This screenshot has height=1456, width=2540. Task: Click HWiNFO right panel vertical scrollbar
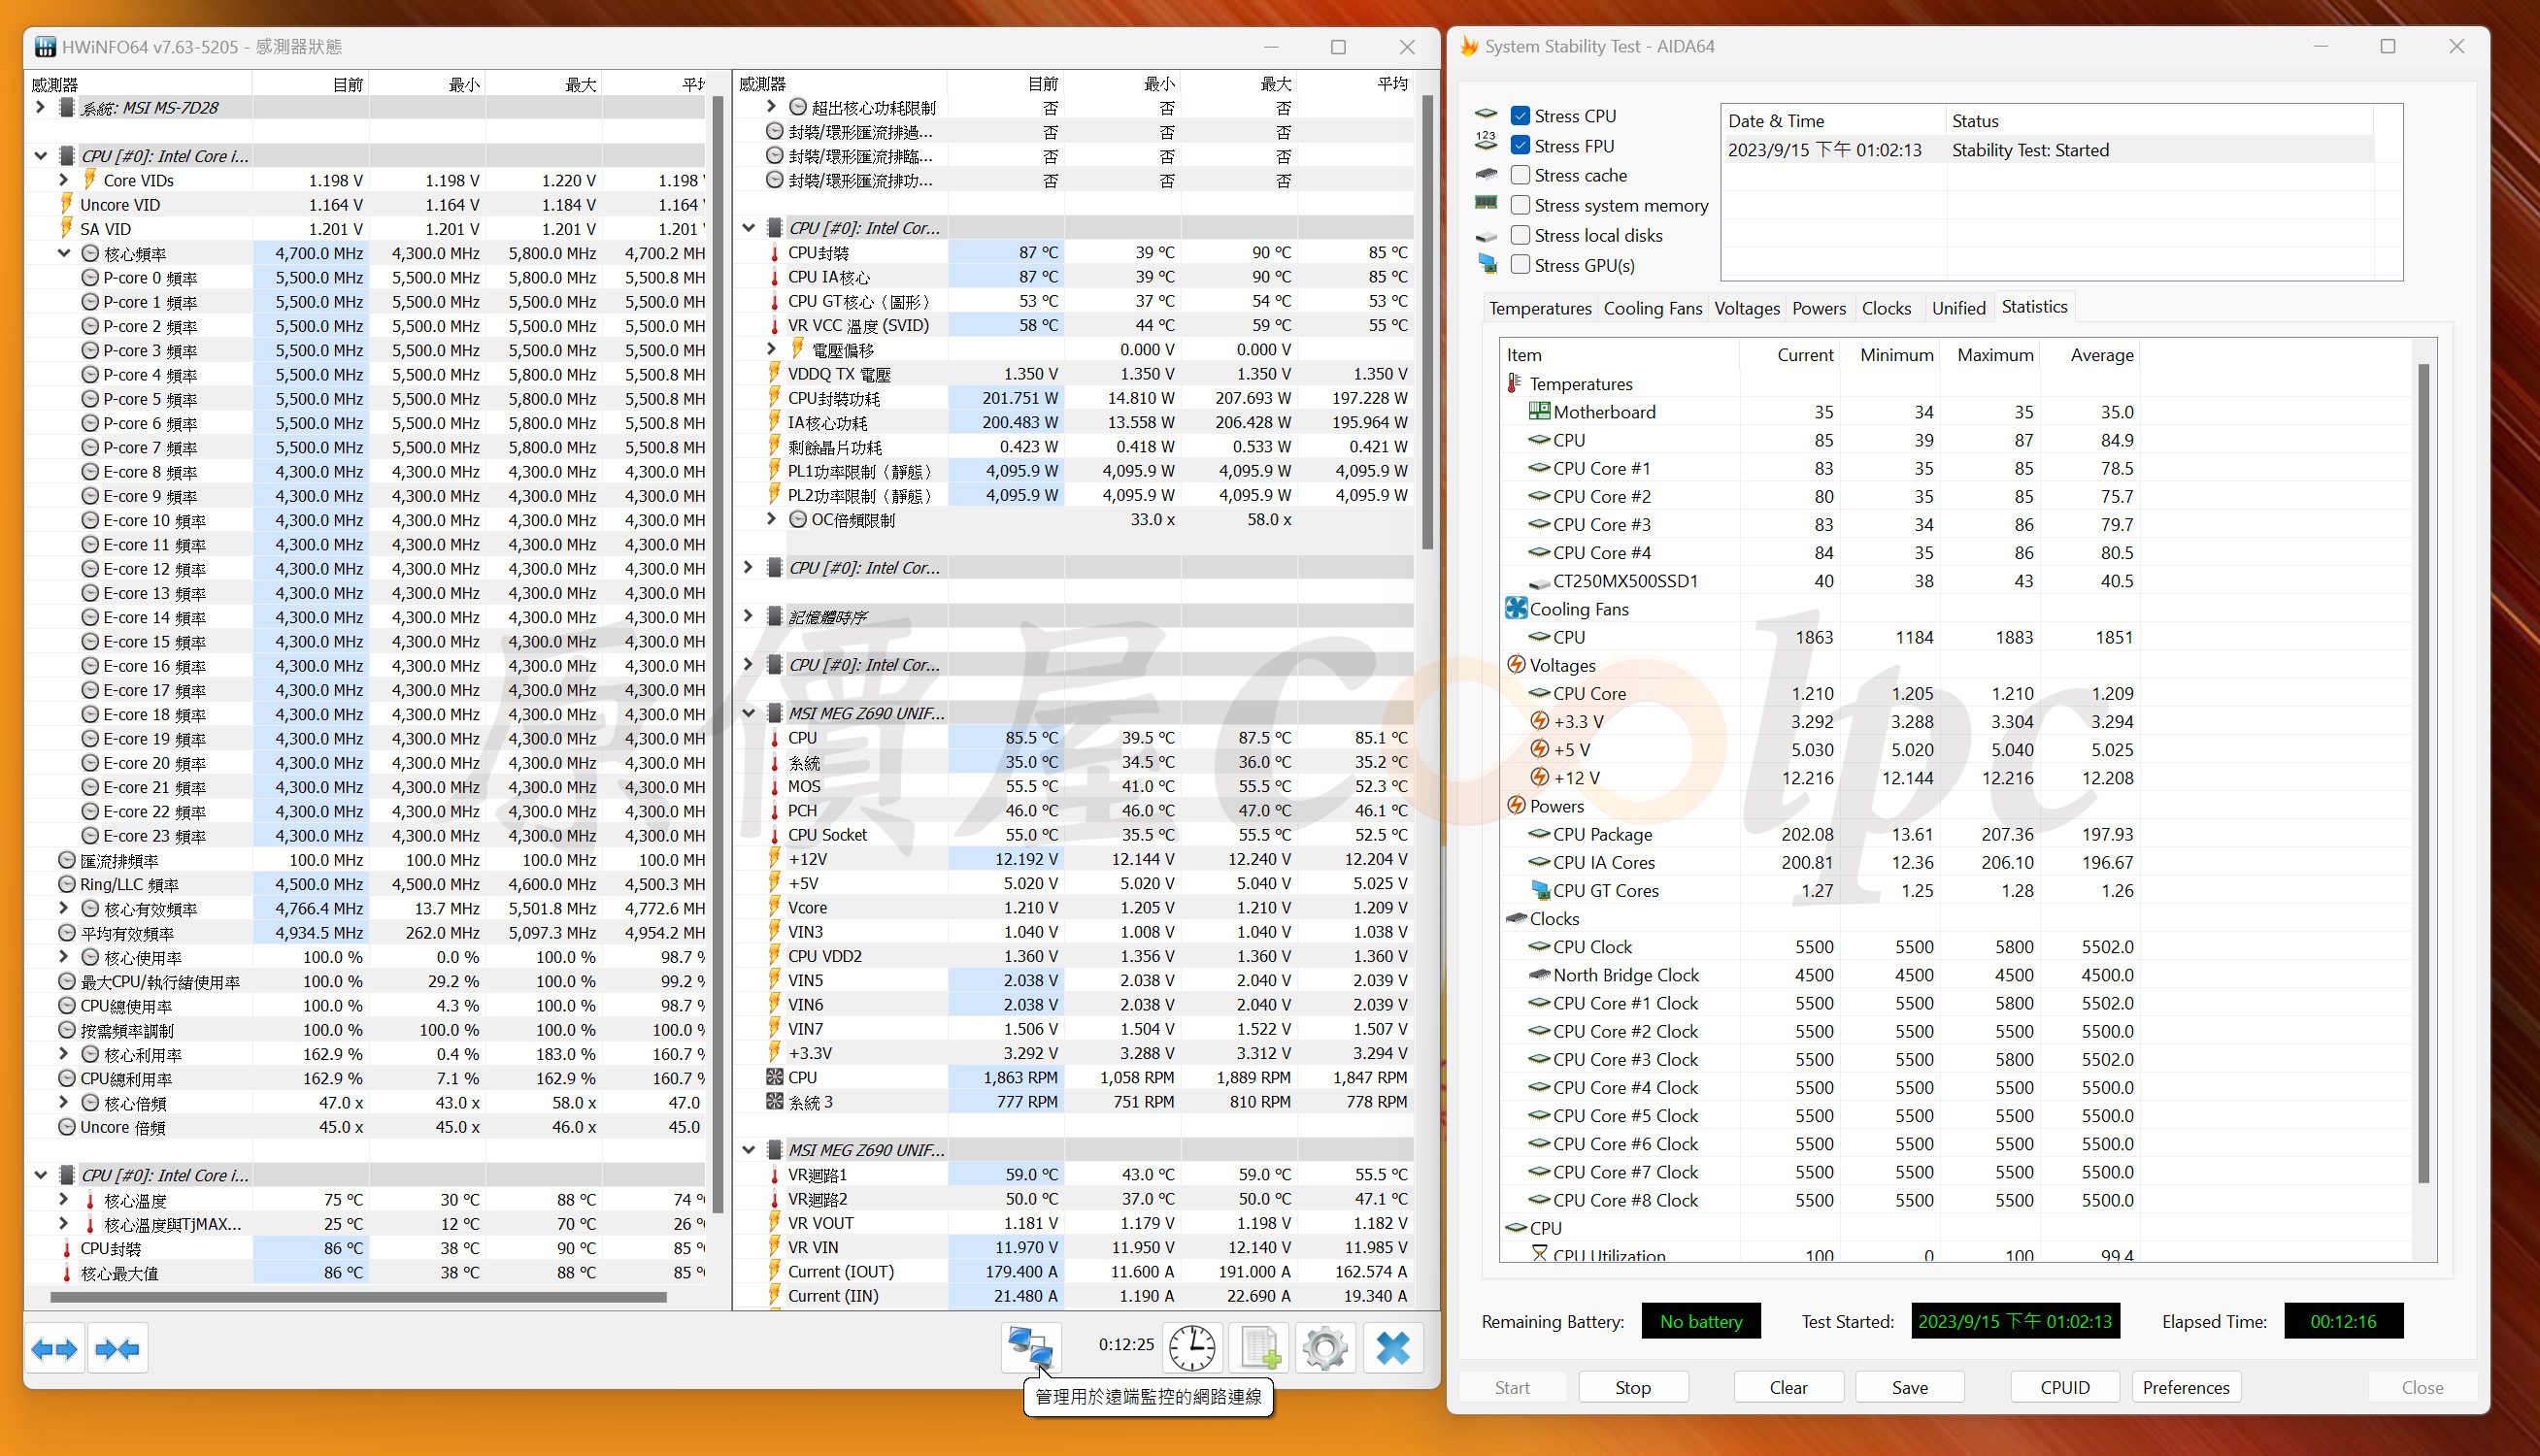tap(1427, 320)
